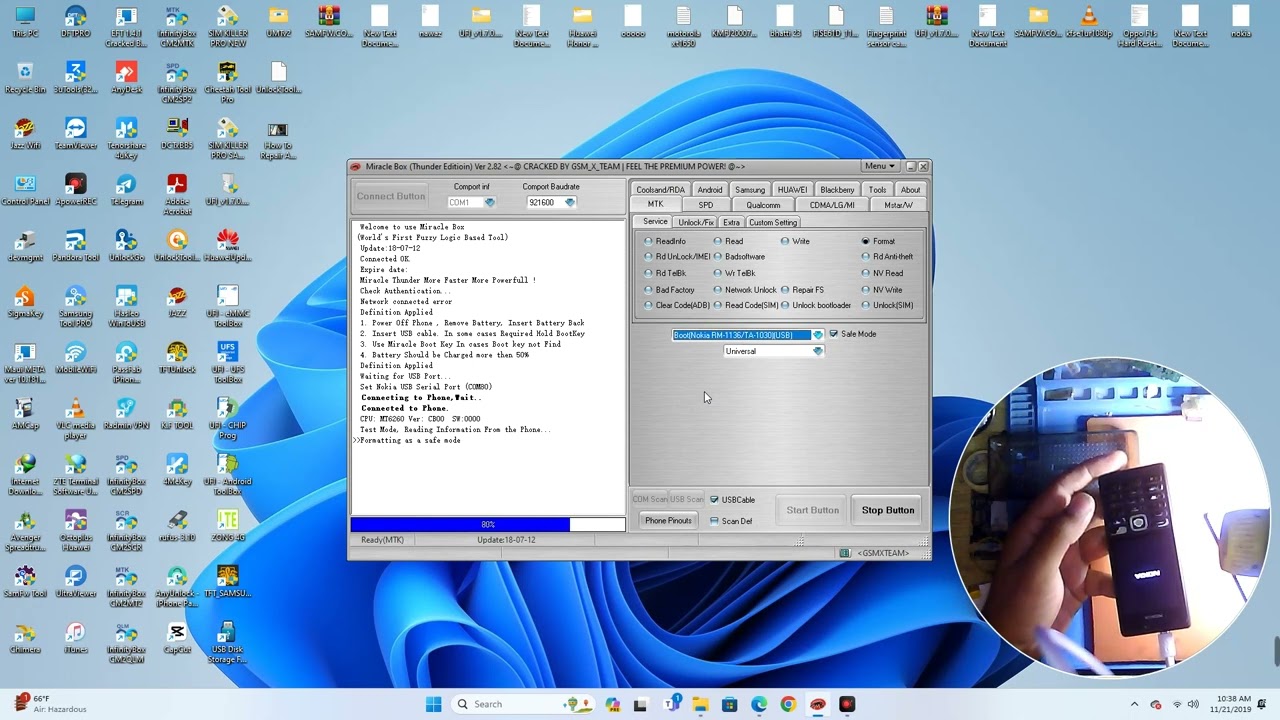1280x720 pixels.
Task: Click the Connect Button
Action: coord(391,197)
